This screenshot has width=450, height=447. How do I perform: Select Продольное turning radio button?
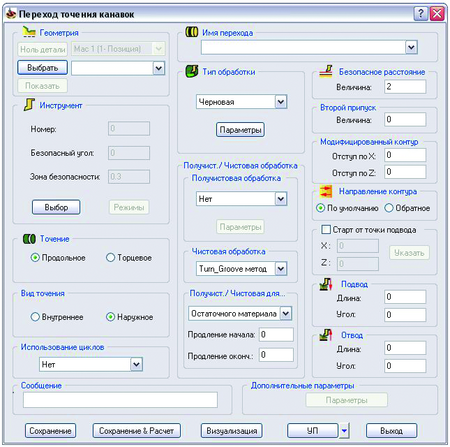(35, 258)
